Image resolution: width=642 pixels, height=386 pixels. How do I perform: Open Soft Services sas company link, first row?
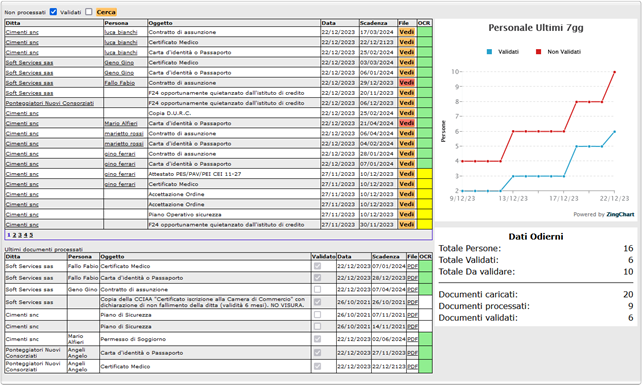[29, 63]
